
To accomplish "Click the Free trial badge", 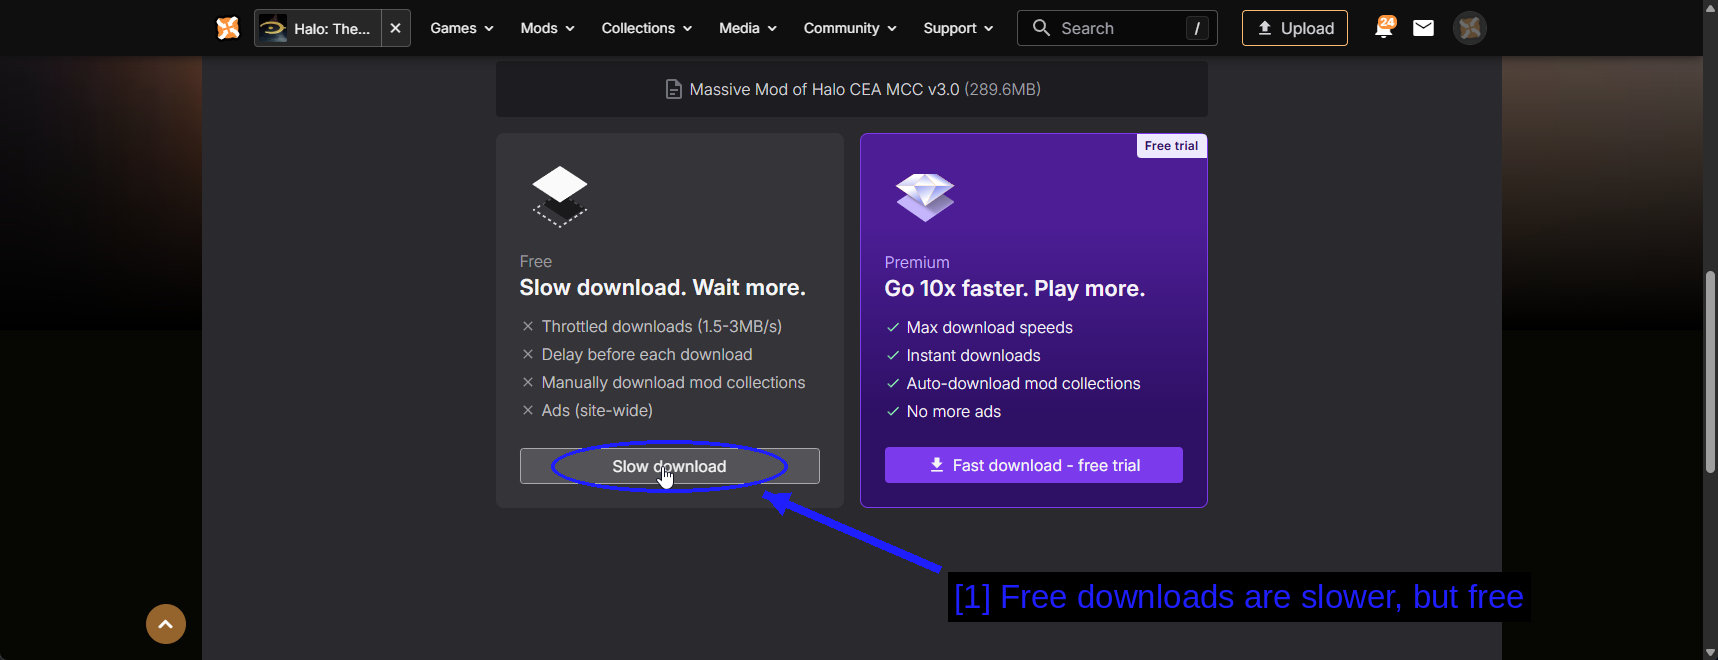I will point(1172,146).
